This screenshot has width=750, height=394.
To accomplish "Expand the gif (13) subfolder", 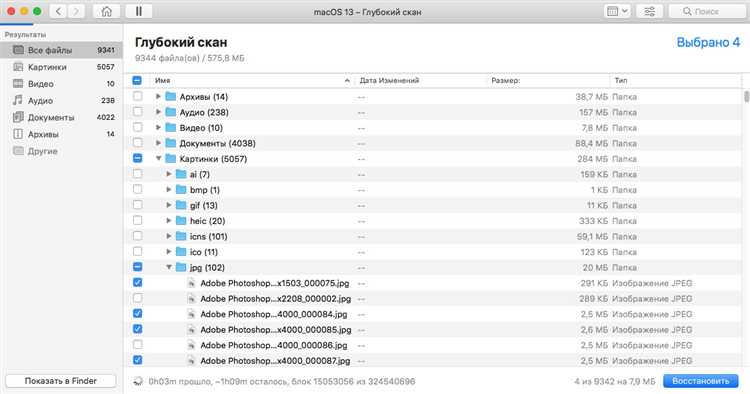I will (x=169, y=205).
